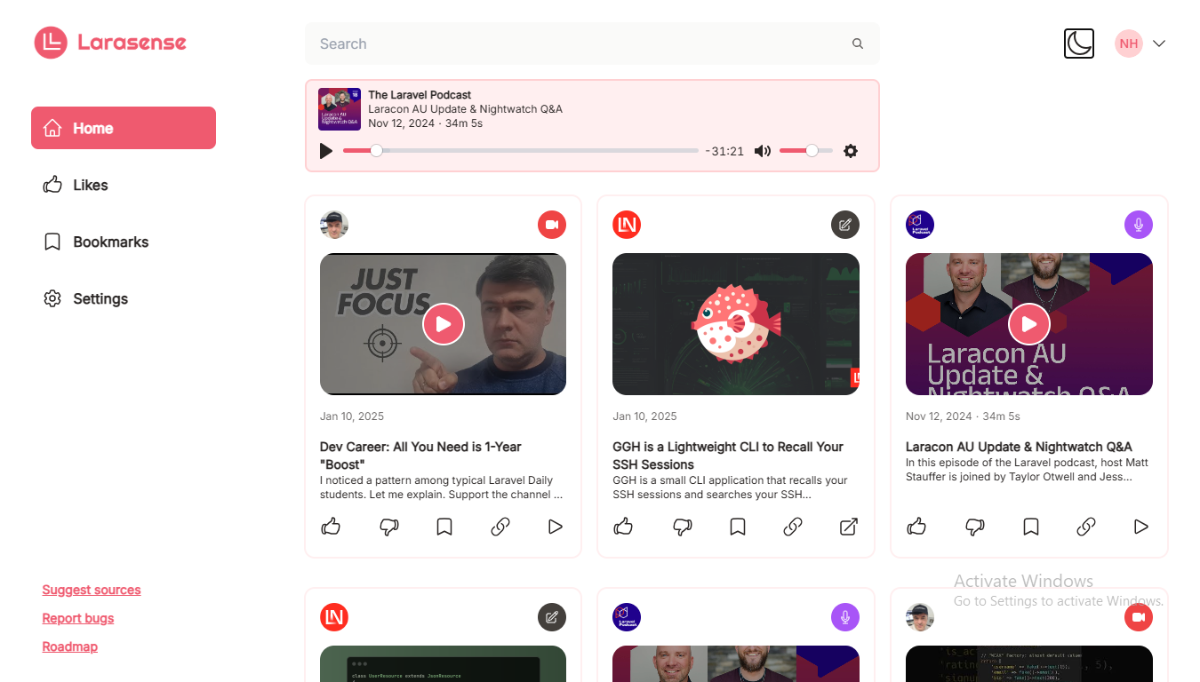
Task: Click Laravel Podcast logo on bottom-row card
Action: [x=627, y=617]
